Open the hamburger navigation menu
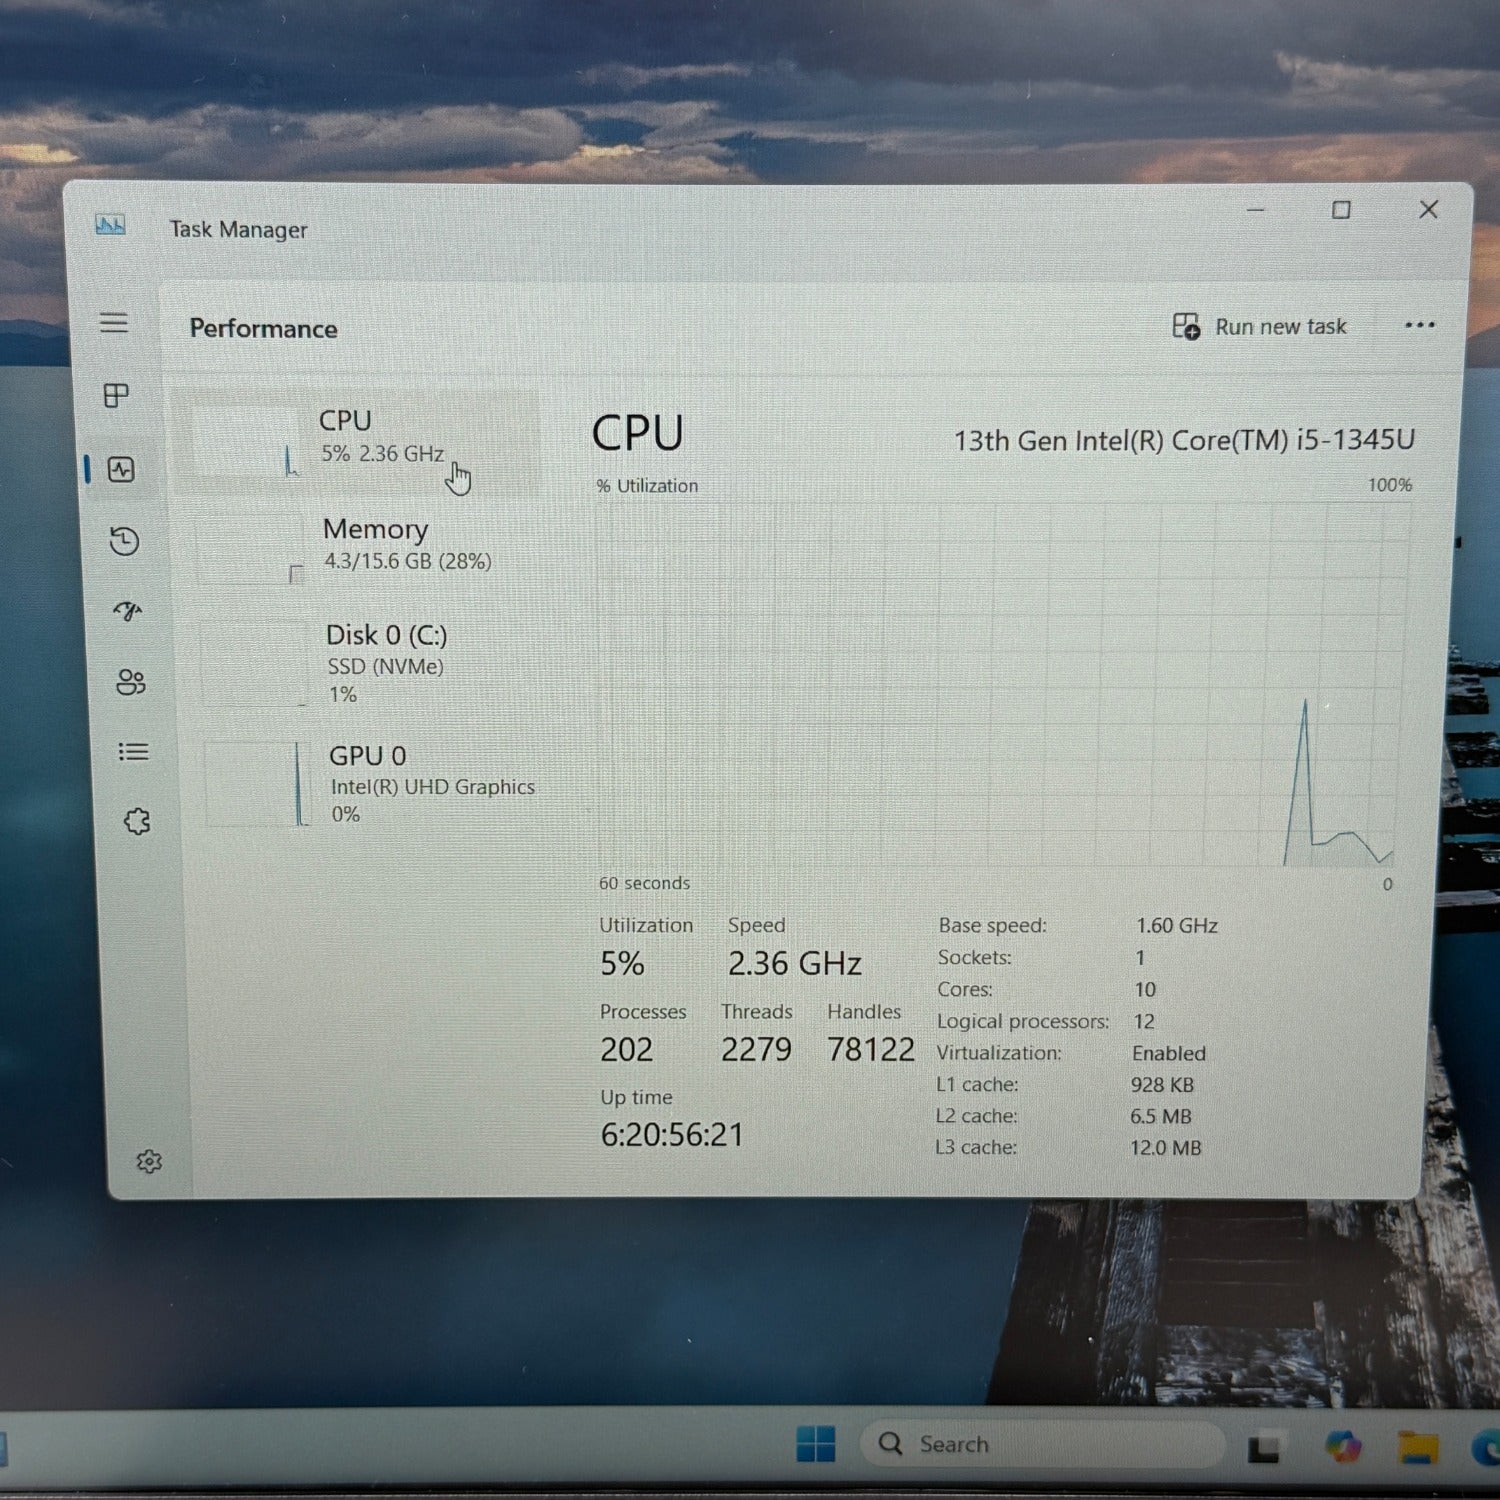This screenshot has height=1500, width=1500. 114,323
